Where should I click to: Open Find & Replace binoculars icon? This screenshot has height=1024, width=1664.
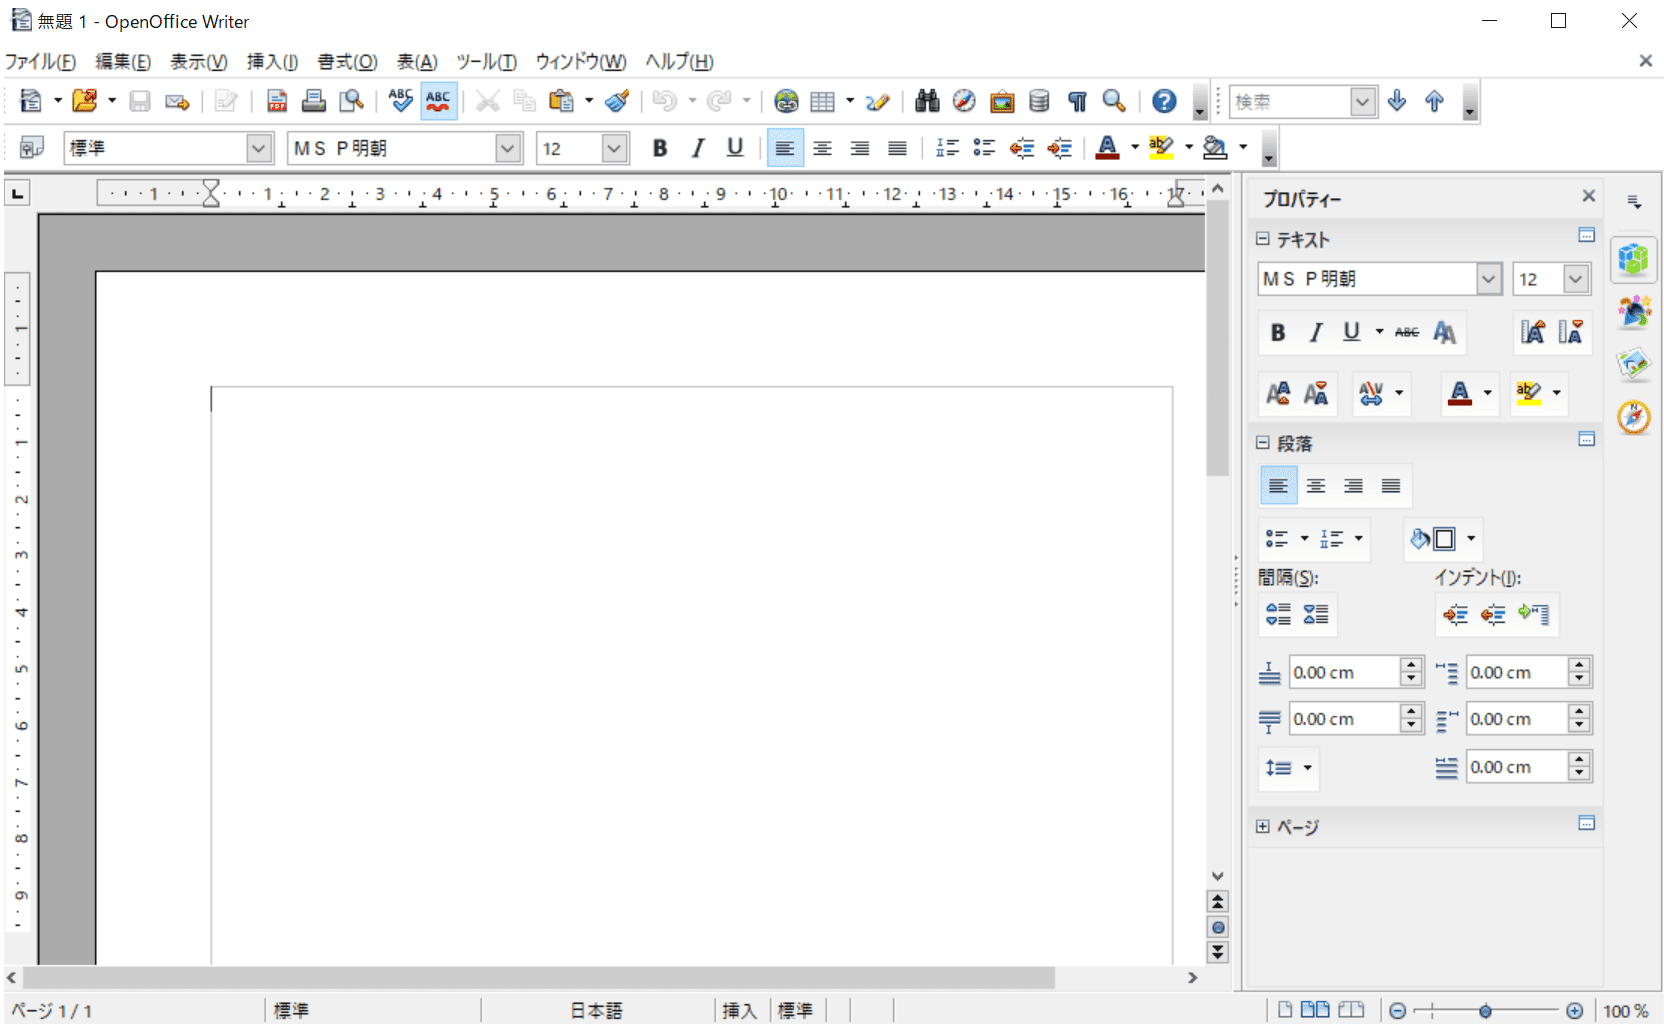click(x=927, y=101)
